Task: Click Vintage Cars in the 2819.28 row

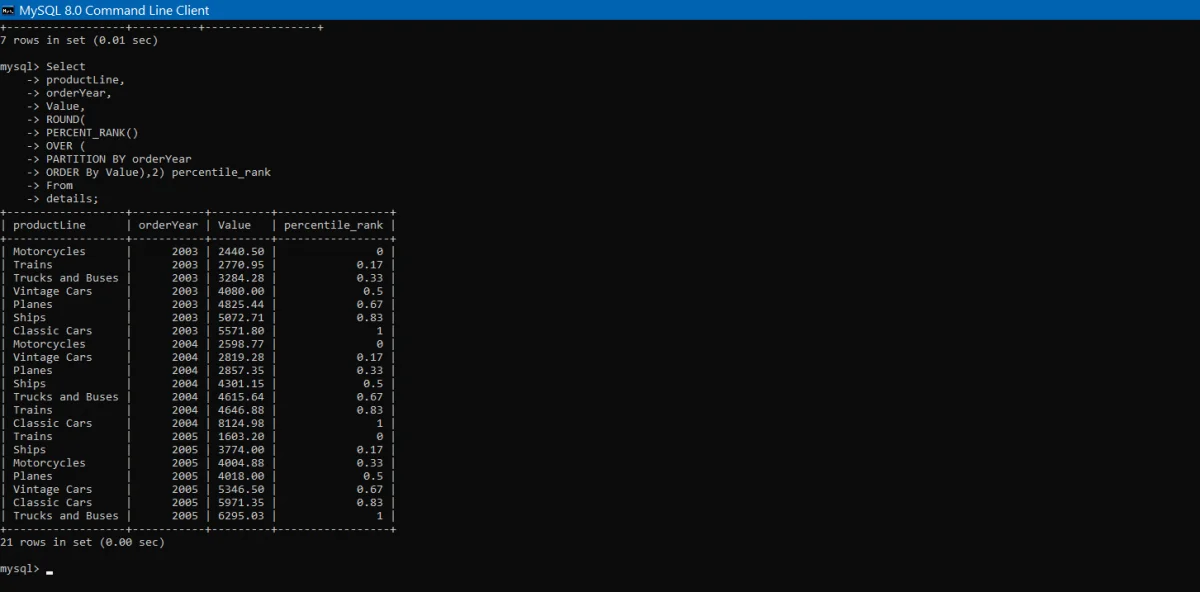Action: point(52,357)
